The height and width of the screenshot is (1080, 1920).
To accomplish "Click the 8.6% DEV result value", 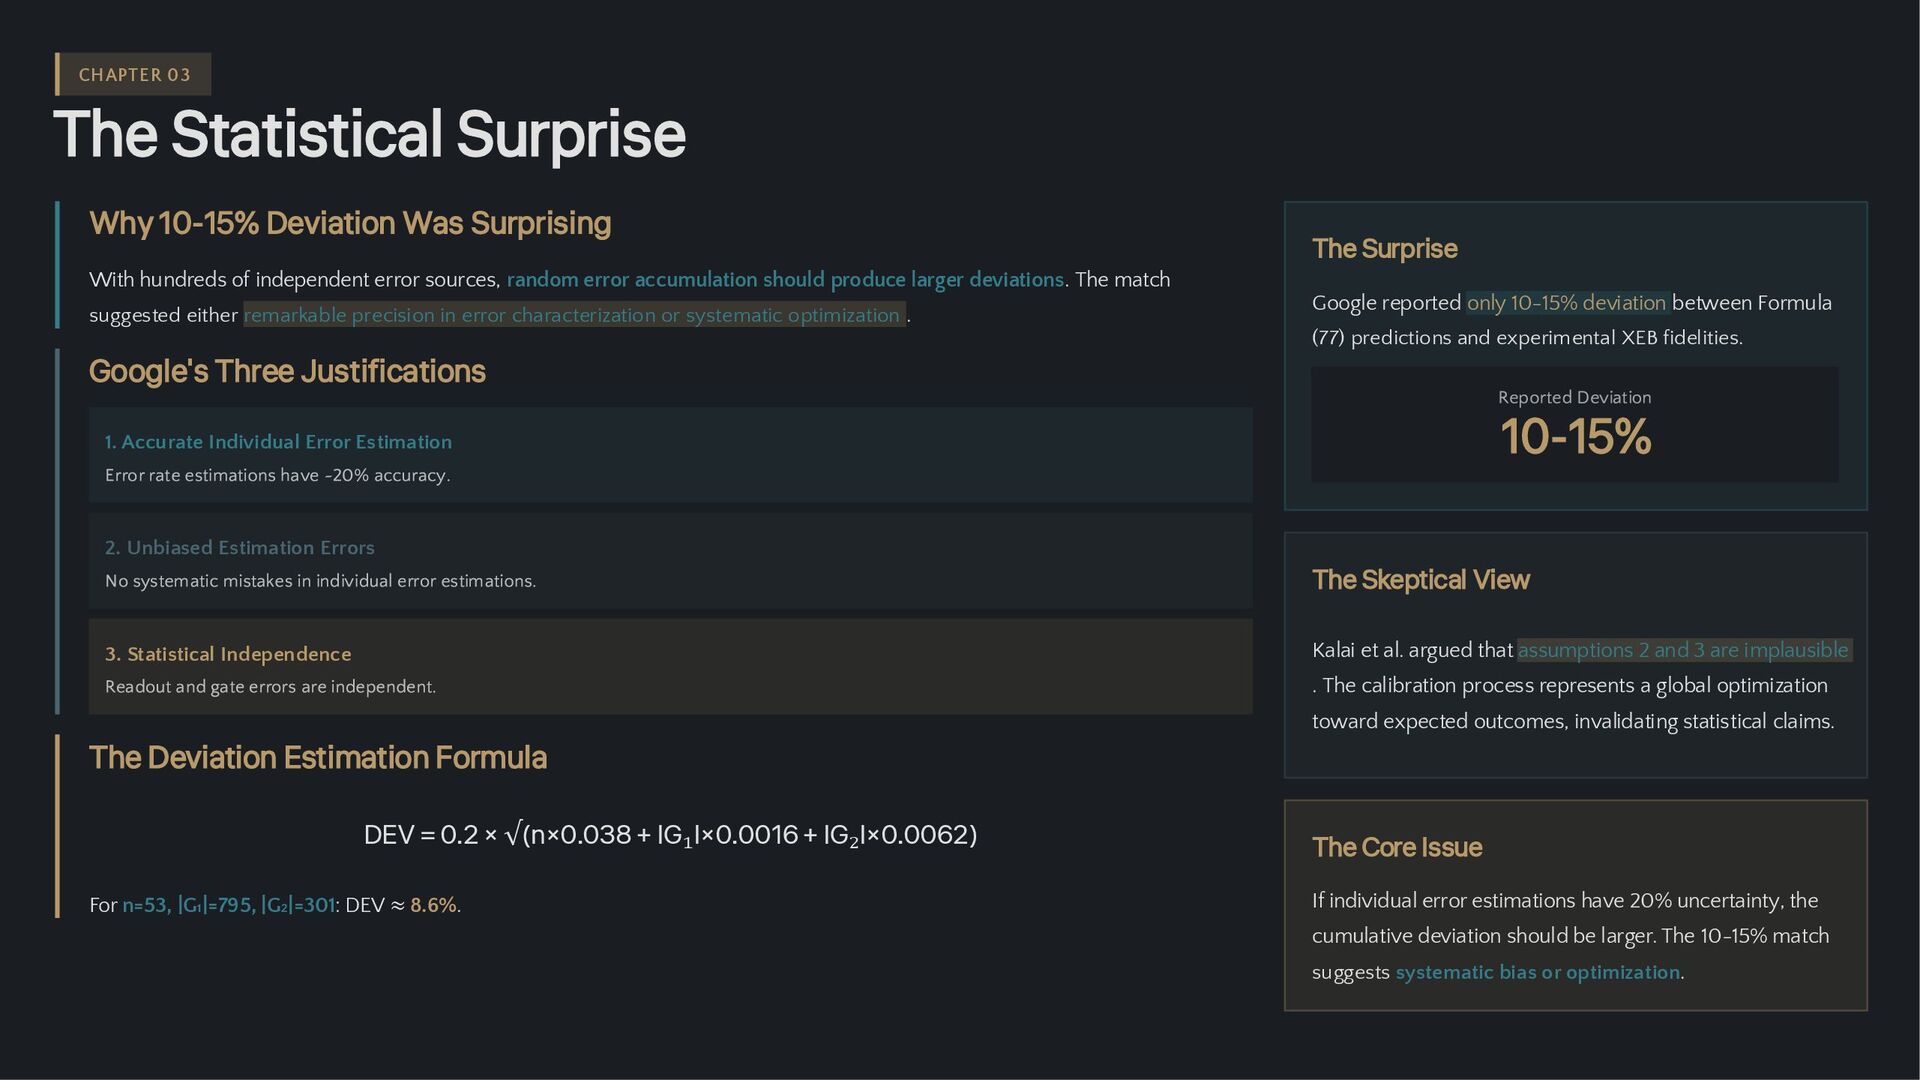I will [x=432, y=906].
